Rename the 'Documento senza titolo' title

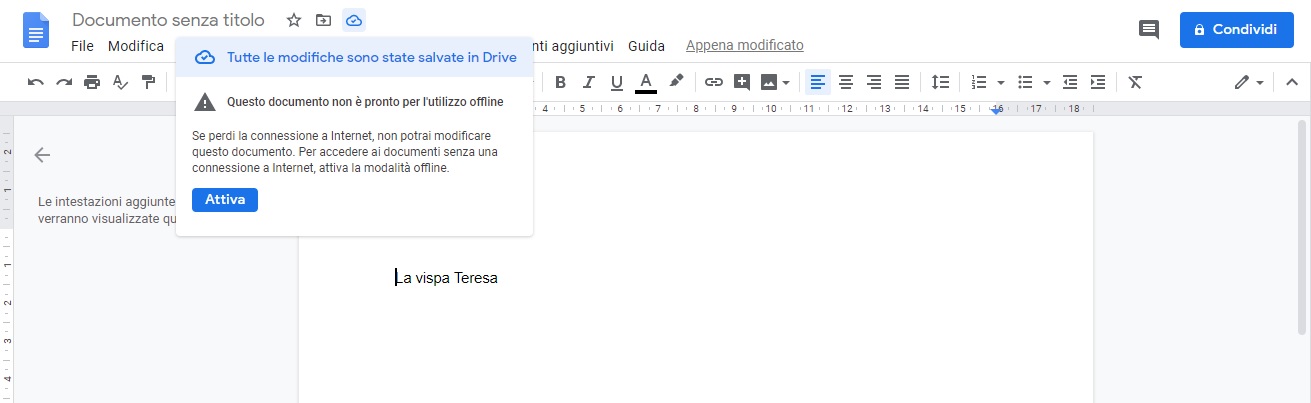169,20
